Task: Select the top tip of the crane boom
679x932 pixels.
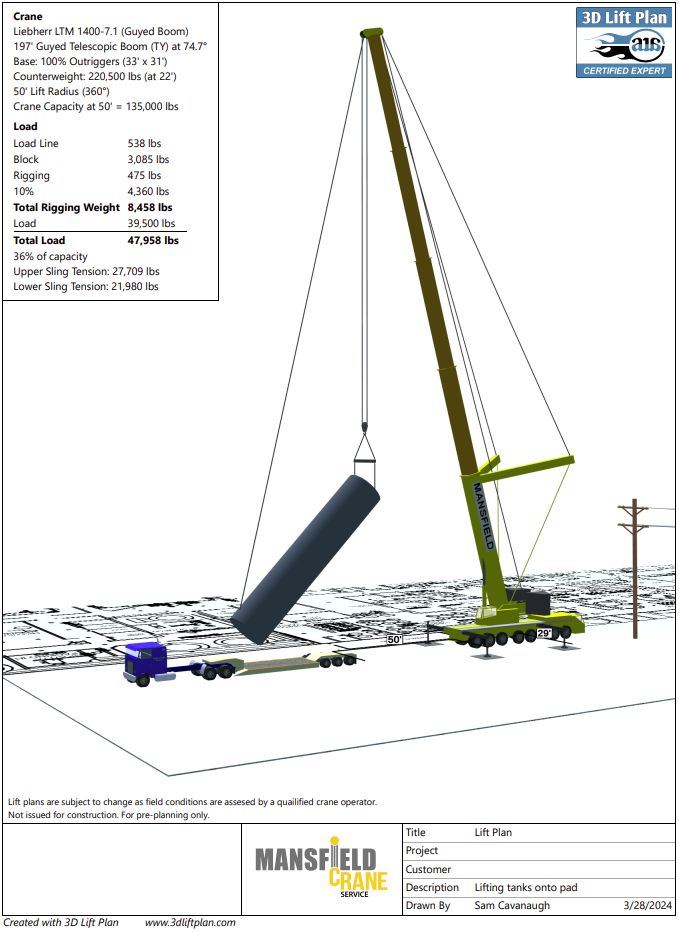Action: pyautogui.click(x=370, y=35)
